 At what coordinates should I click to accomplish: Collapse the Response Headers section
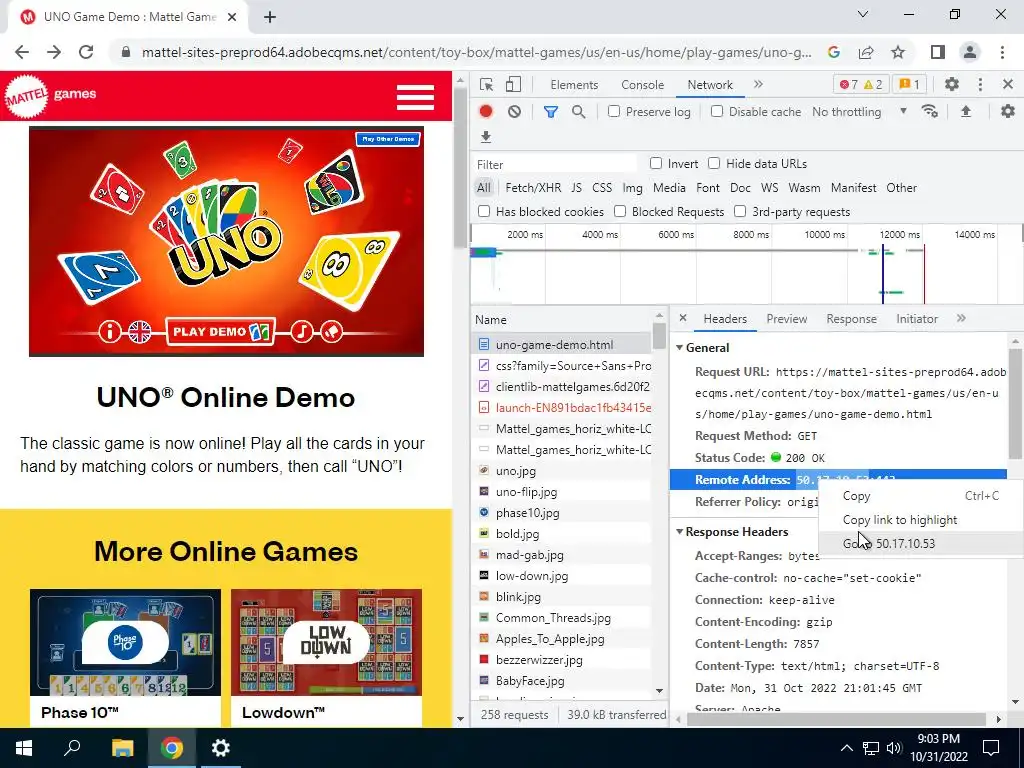[x=680, y=532]
